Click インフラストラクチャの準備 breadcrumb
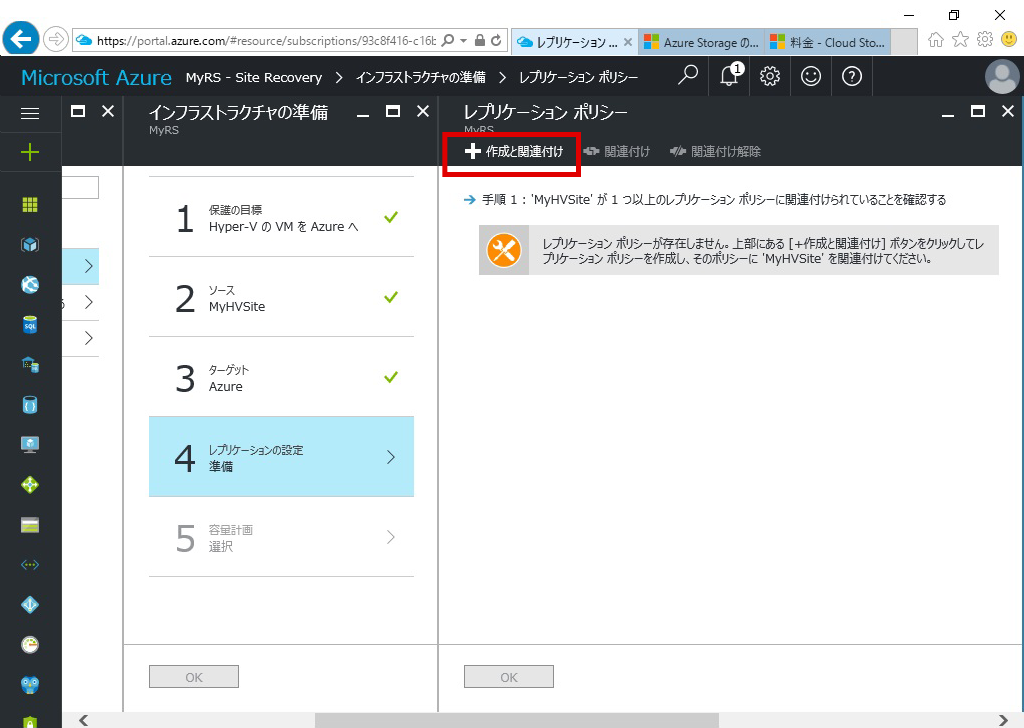The height and width of the screenshot is (728, 1024). [x=421, y=78]
